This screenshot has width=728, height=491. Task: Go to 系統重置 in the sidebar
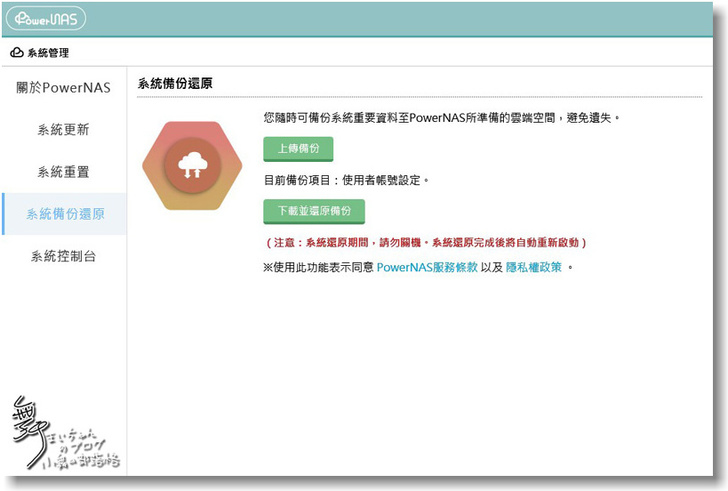pos(64,172)
